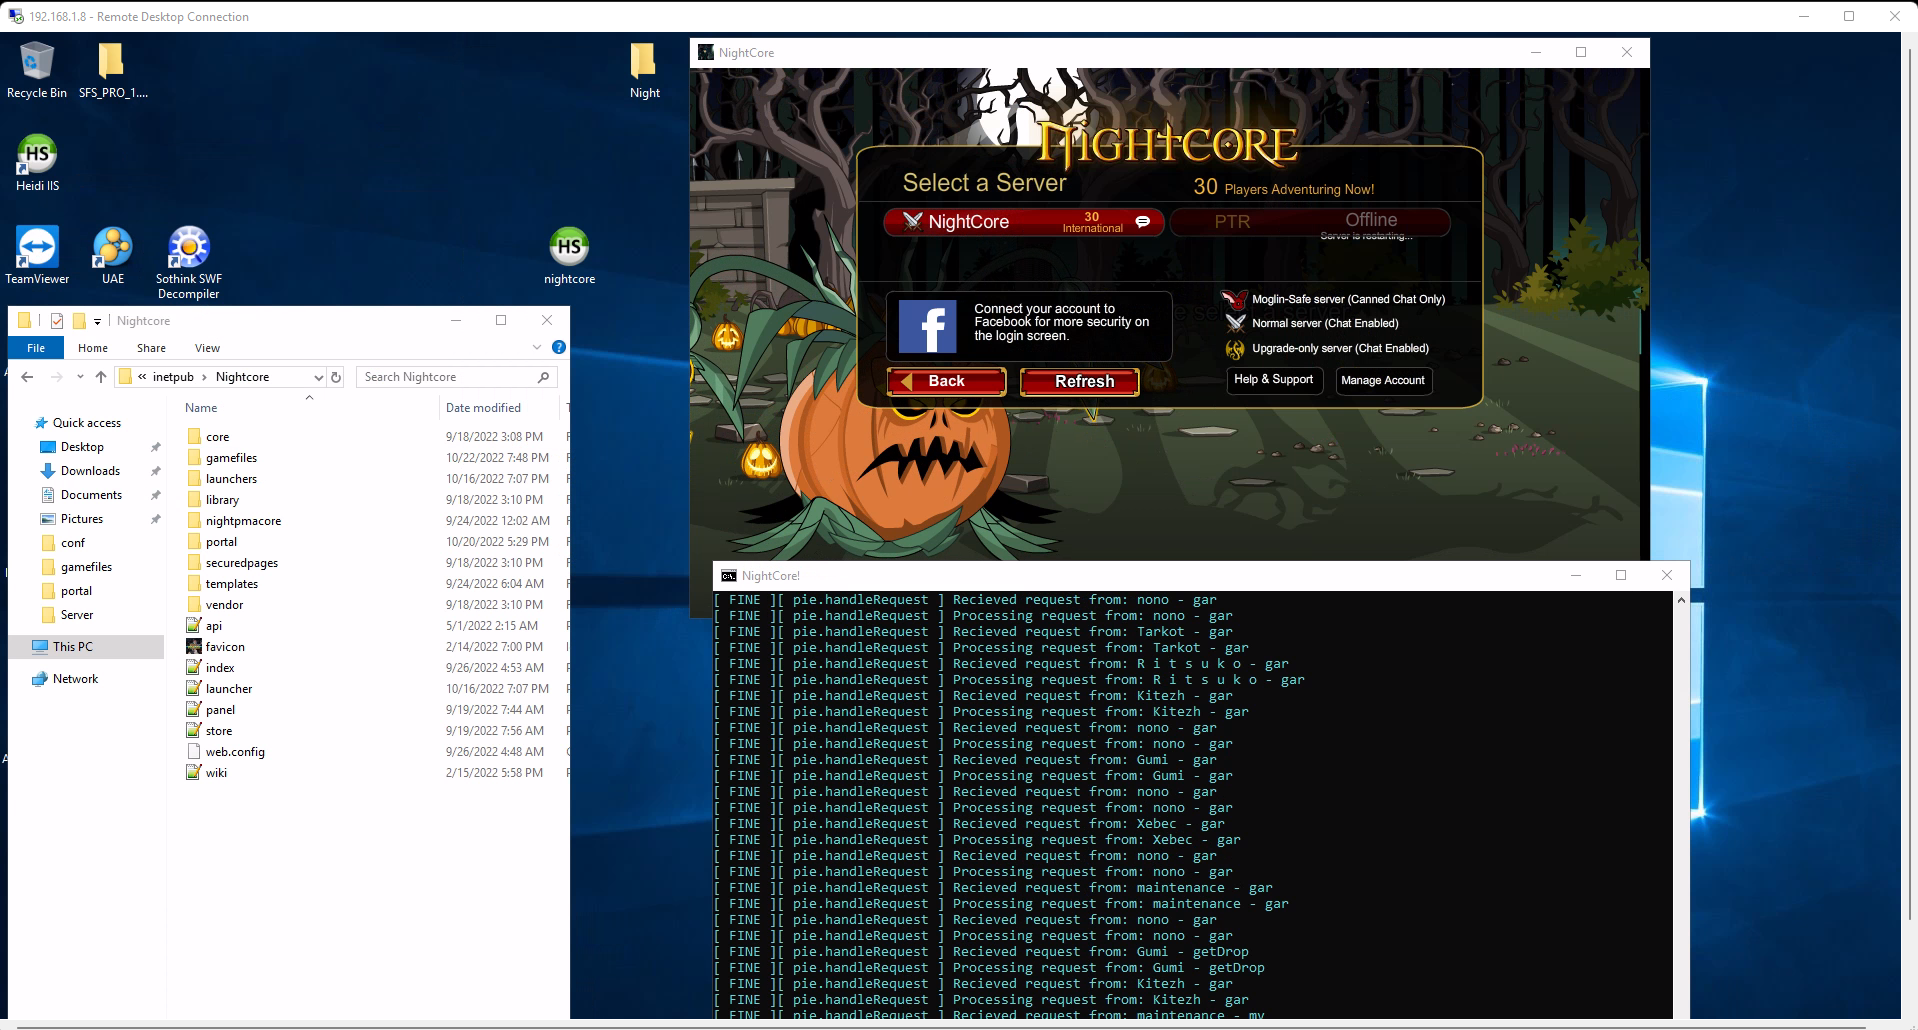Navigate back in File Explorer

pyautogui.click(x=27, y=377)
